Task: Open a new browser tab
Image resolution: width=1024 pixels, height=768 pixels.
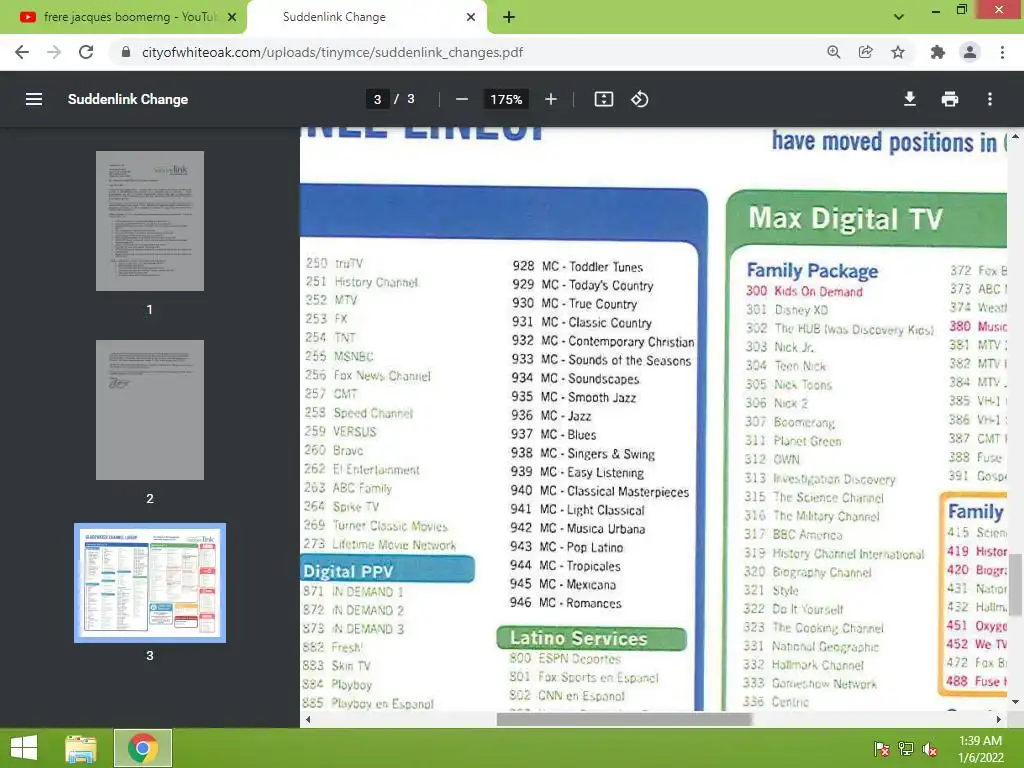Action: coord(509,17)
